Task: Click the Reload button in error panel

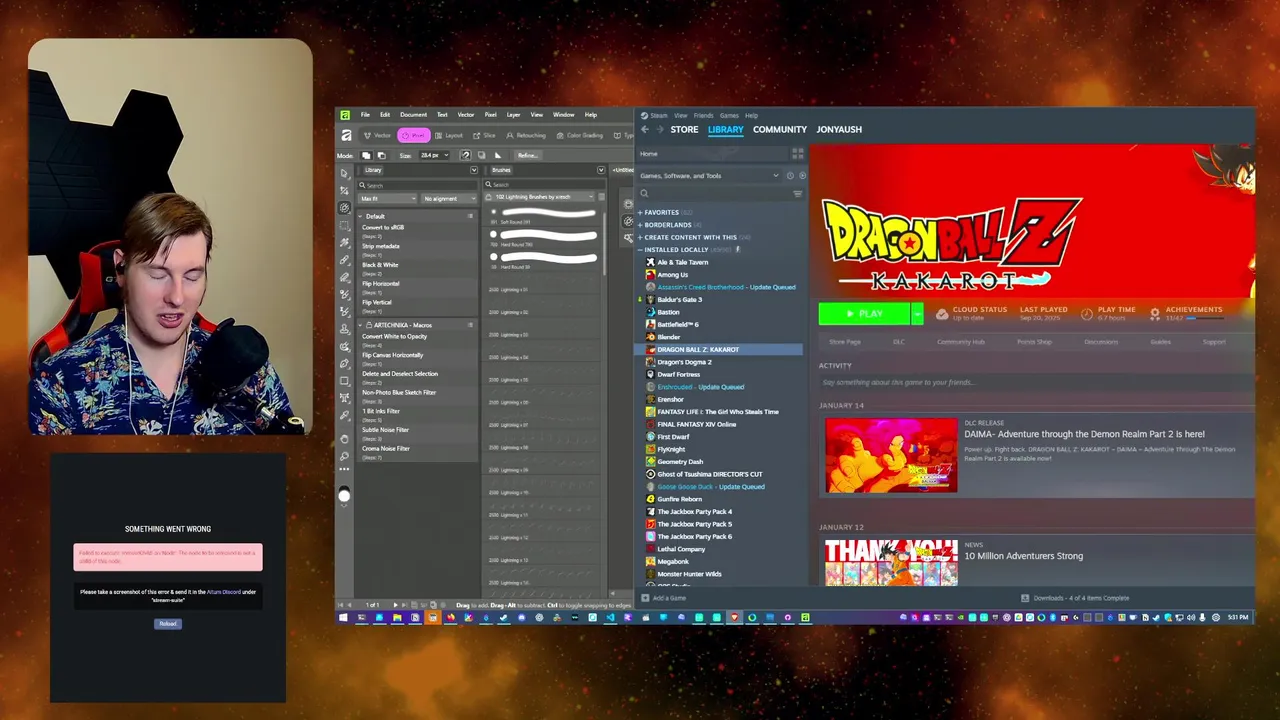Action: pyautogui.click(x=168, y=624)
